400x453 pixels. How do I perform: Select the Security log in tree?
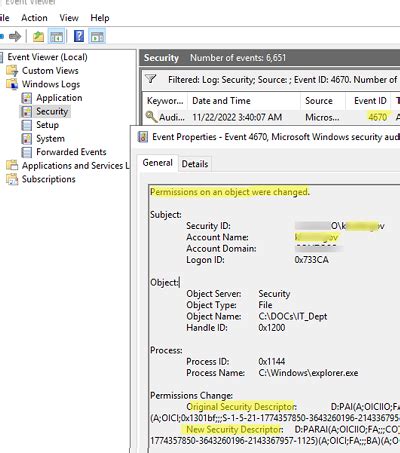click(52, 111)
